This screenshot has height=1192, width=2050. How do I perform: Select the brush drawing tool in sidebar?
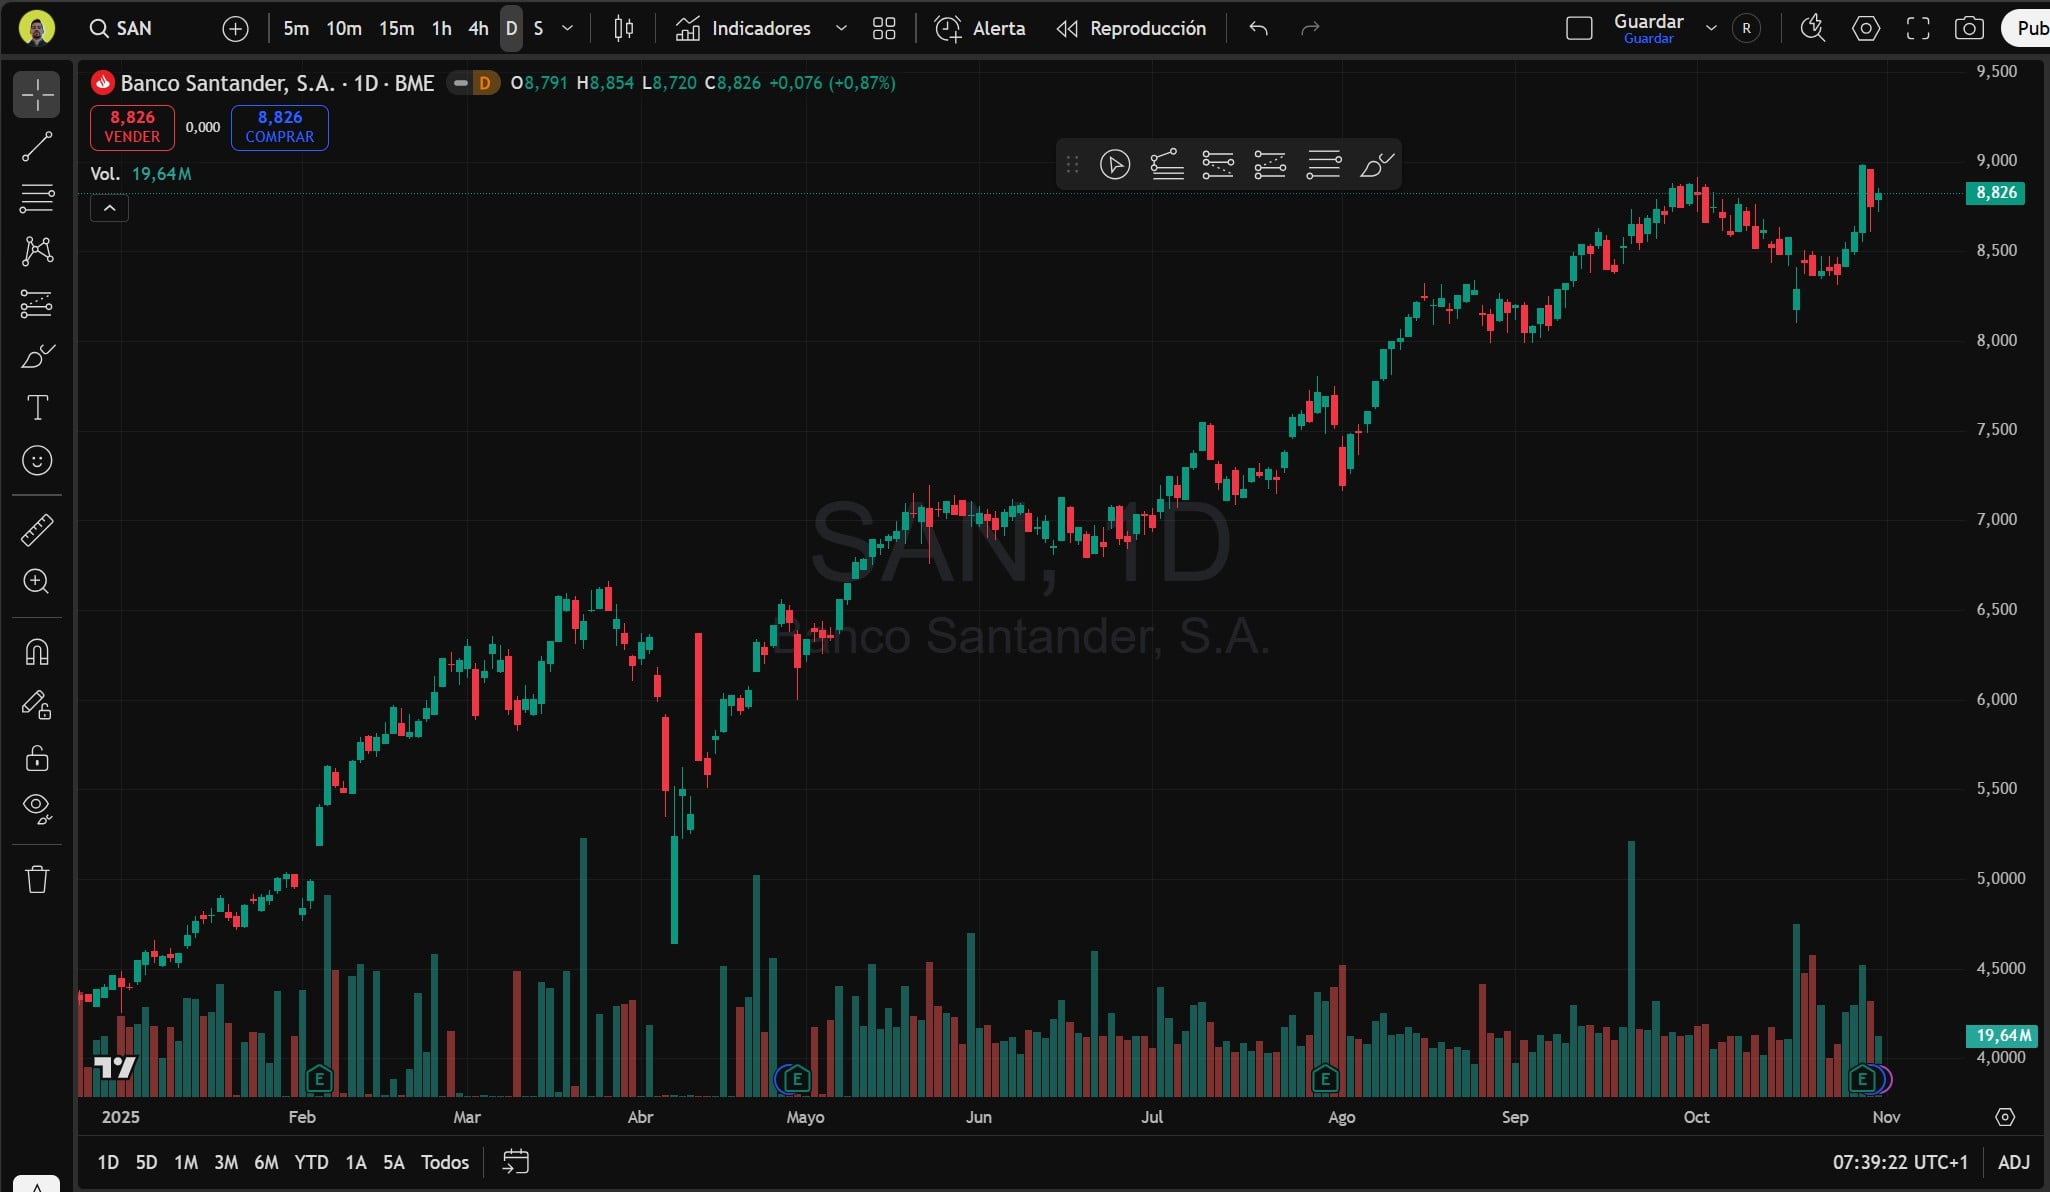[x=37, y=356]
